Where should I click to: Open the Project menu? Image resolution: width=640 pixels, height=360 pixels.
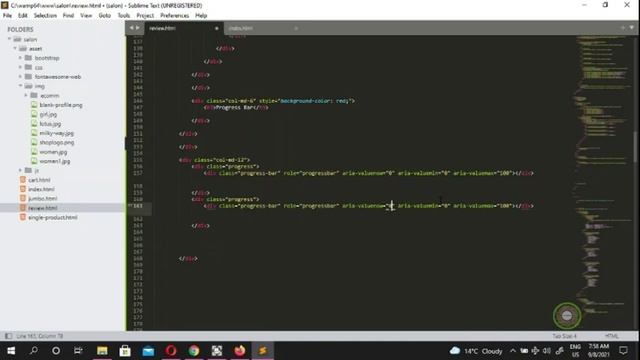[145, 16]
